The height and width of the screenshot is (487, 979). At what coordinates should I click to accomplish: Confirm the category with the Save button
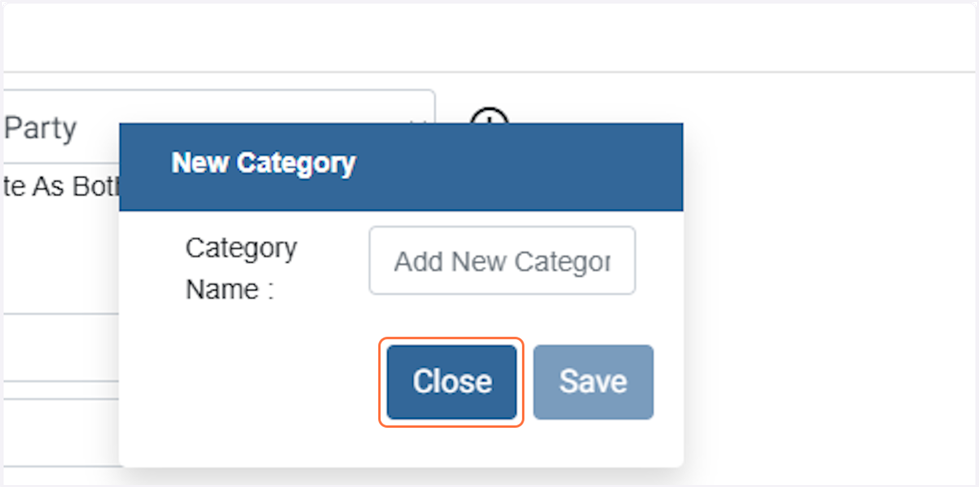593,382
